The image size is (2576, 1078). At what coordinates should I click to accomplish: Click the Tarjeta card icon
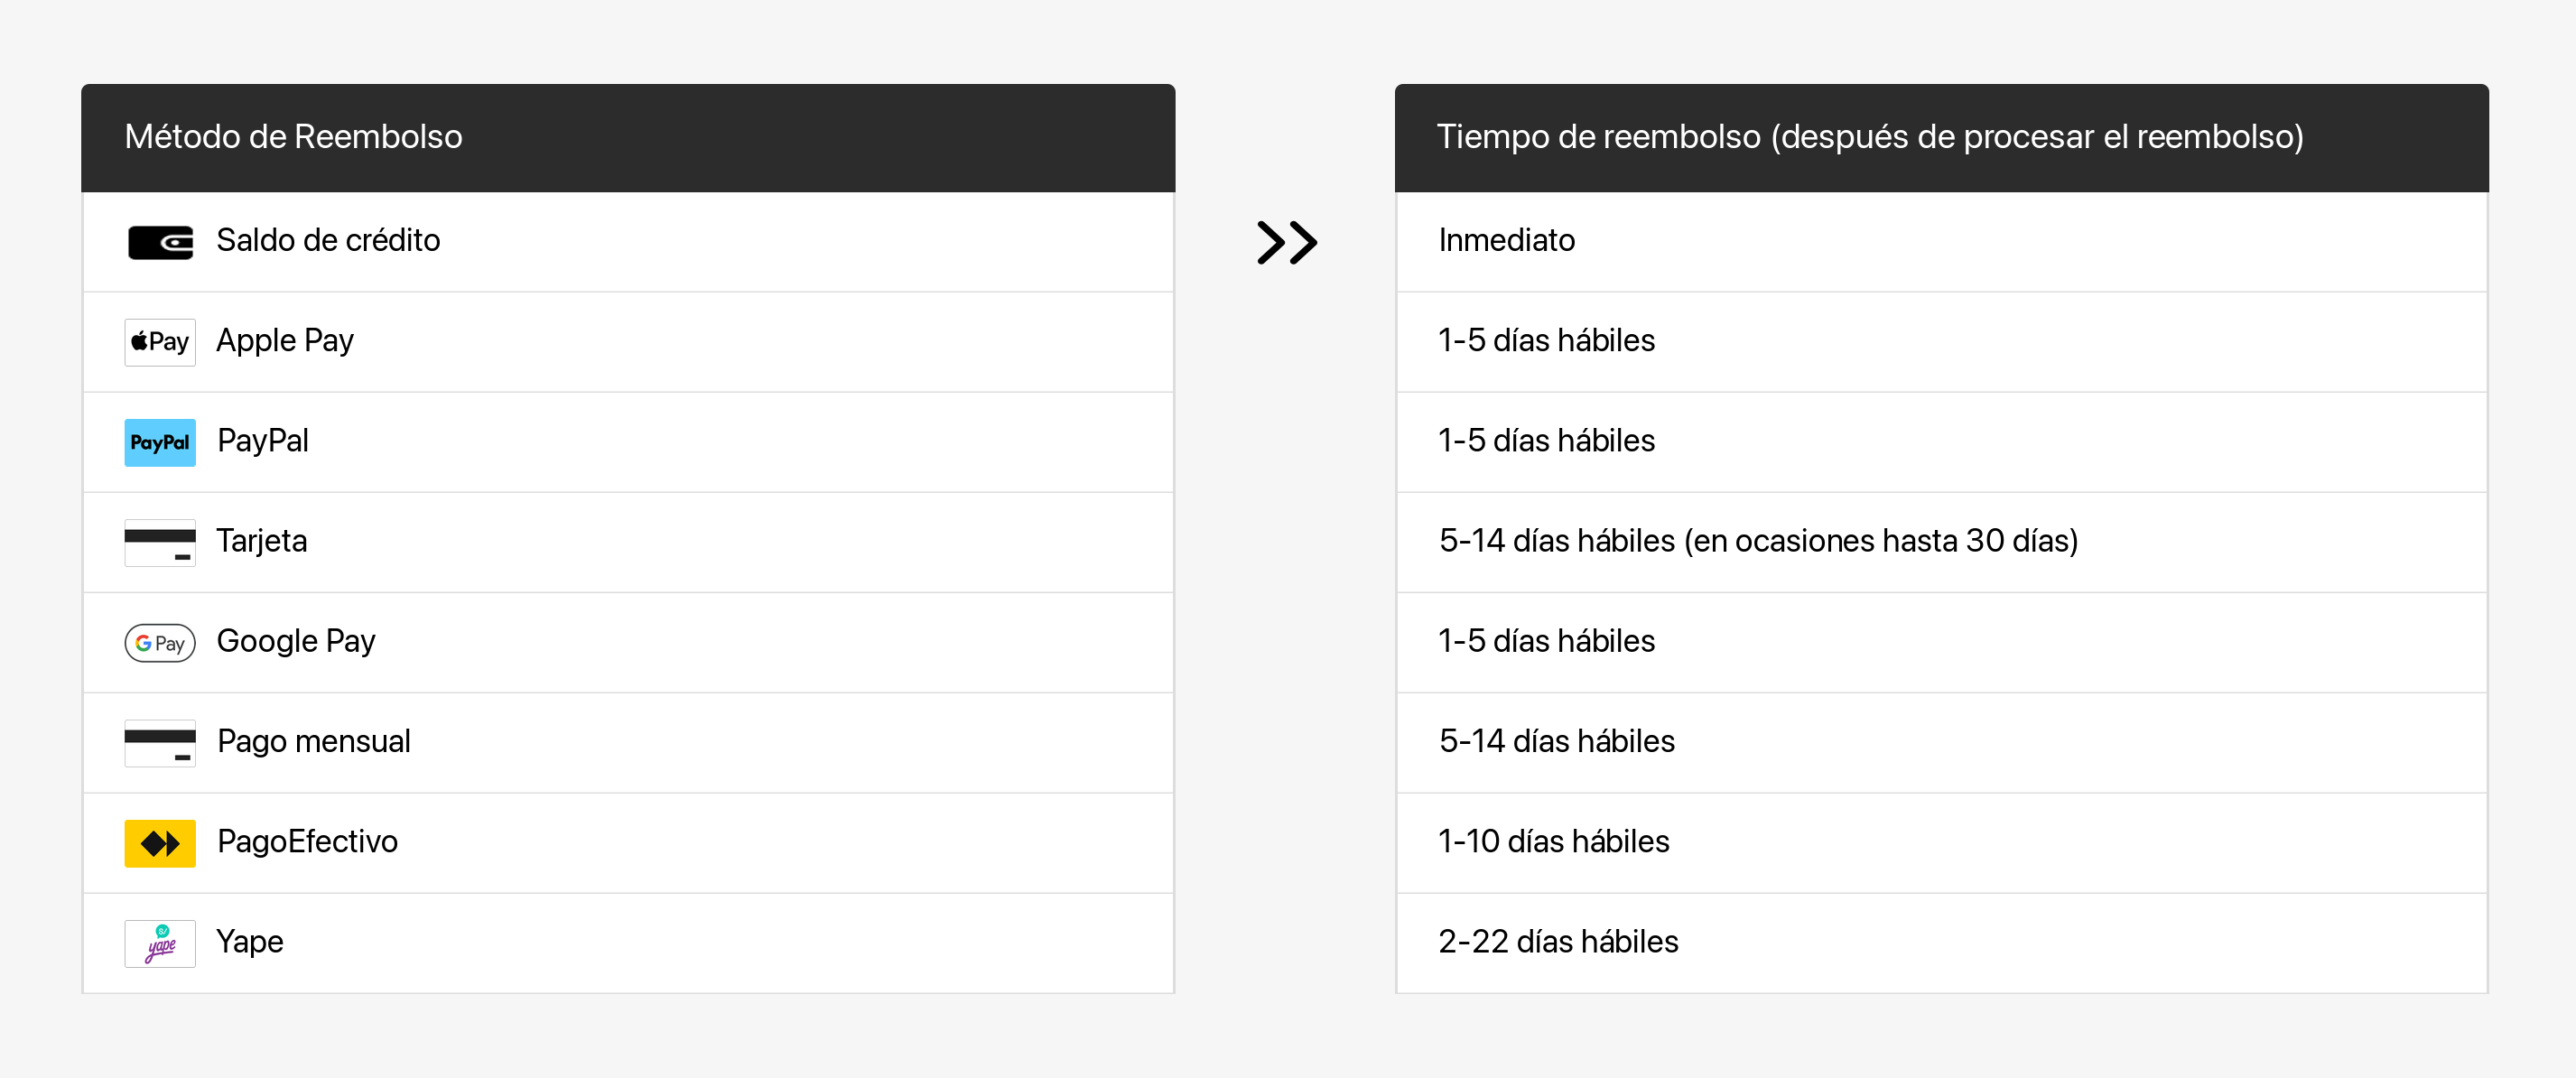point(160,542)
